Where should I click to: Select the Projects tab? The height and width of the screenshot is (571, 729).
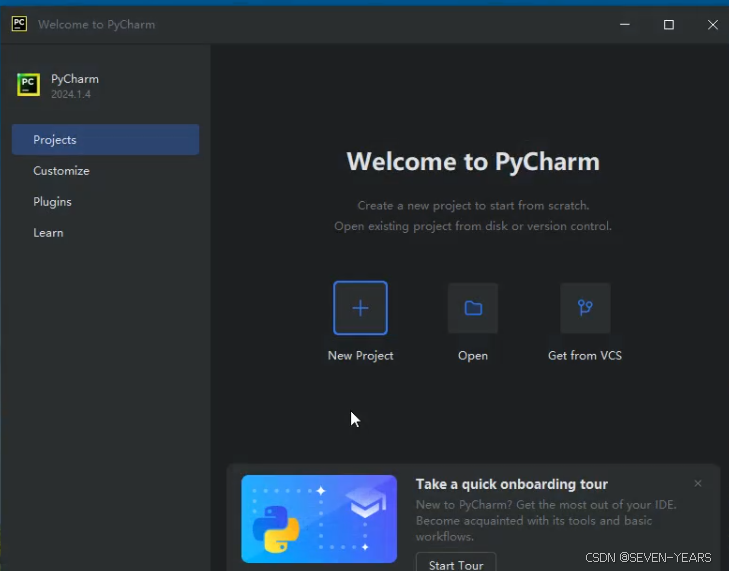tap(106, 139)
